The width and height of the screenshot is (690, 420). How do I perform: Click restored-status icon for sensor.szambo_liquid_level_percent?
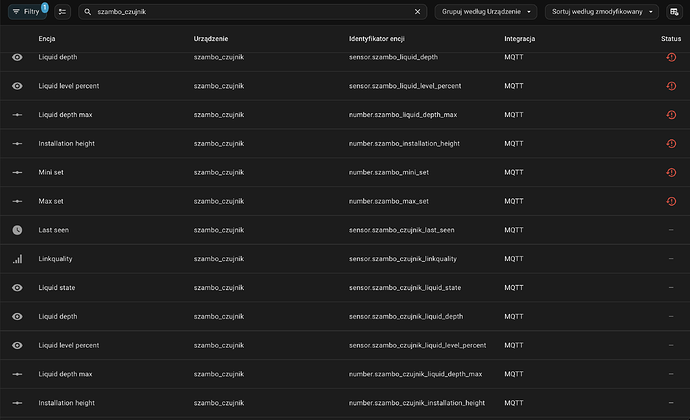pos(671,86)
